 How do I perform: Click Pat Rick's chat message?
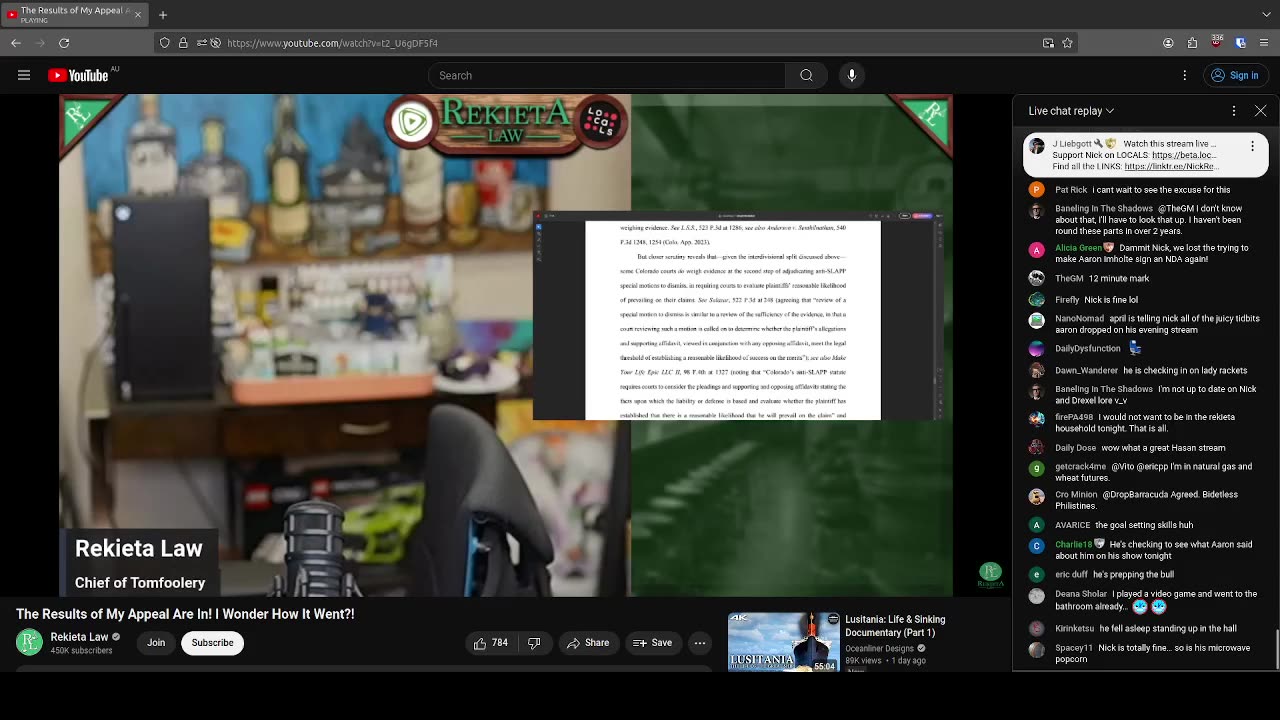pyautogui.click(x=1144, y=189)
